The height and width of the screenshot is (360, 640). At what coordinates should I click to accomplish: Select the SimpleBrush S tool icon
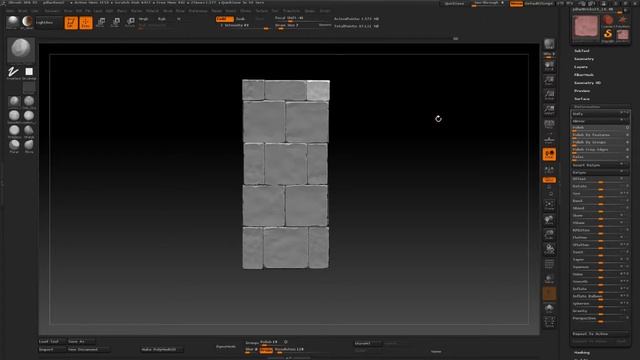608,34
